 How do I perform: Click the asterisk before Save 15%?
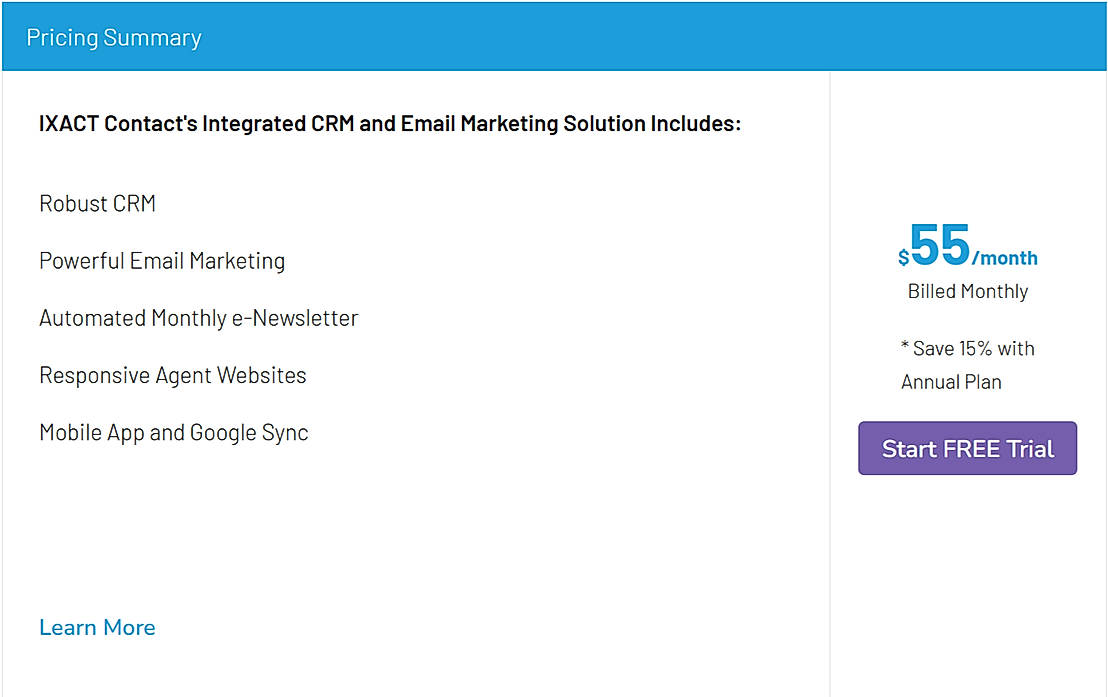tap(905, 347)
